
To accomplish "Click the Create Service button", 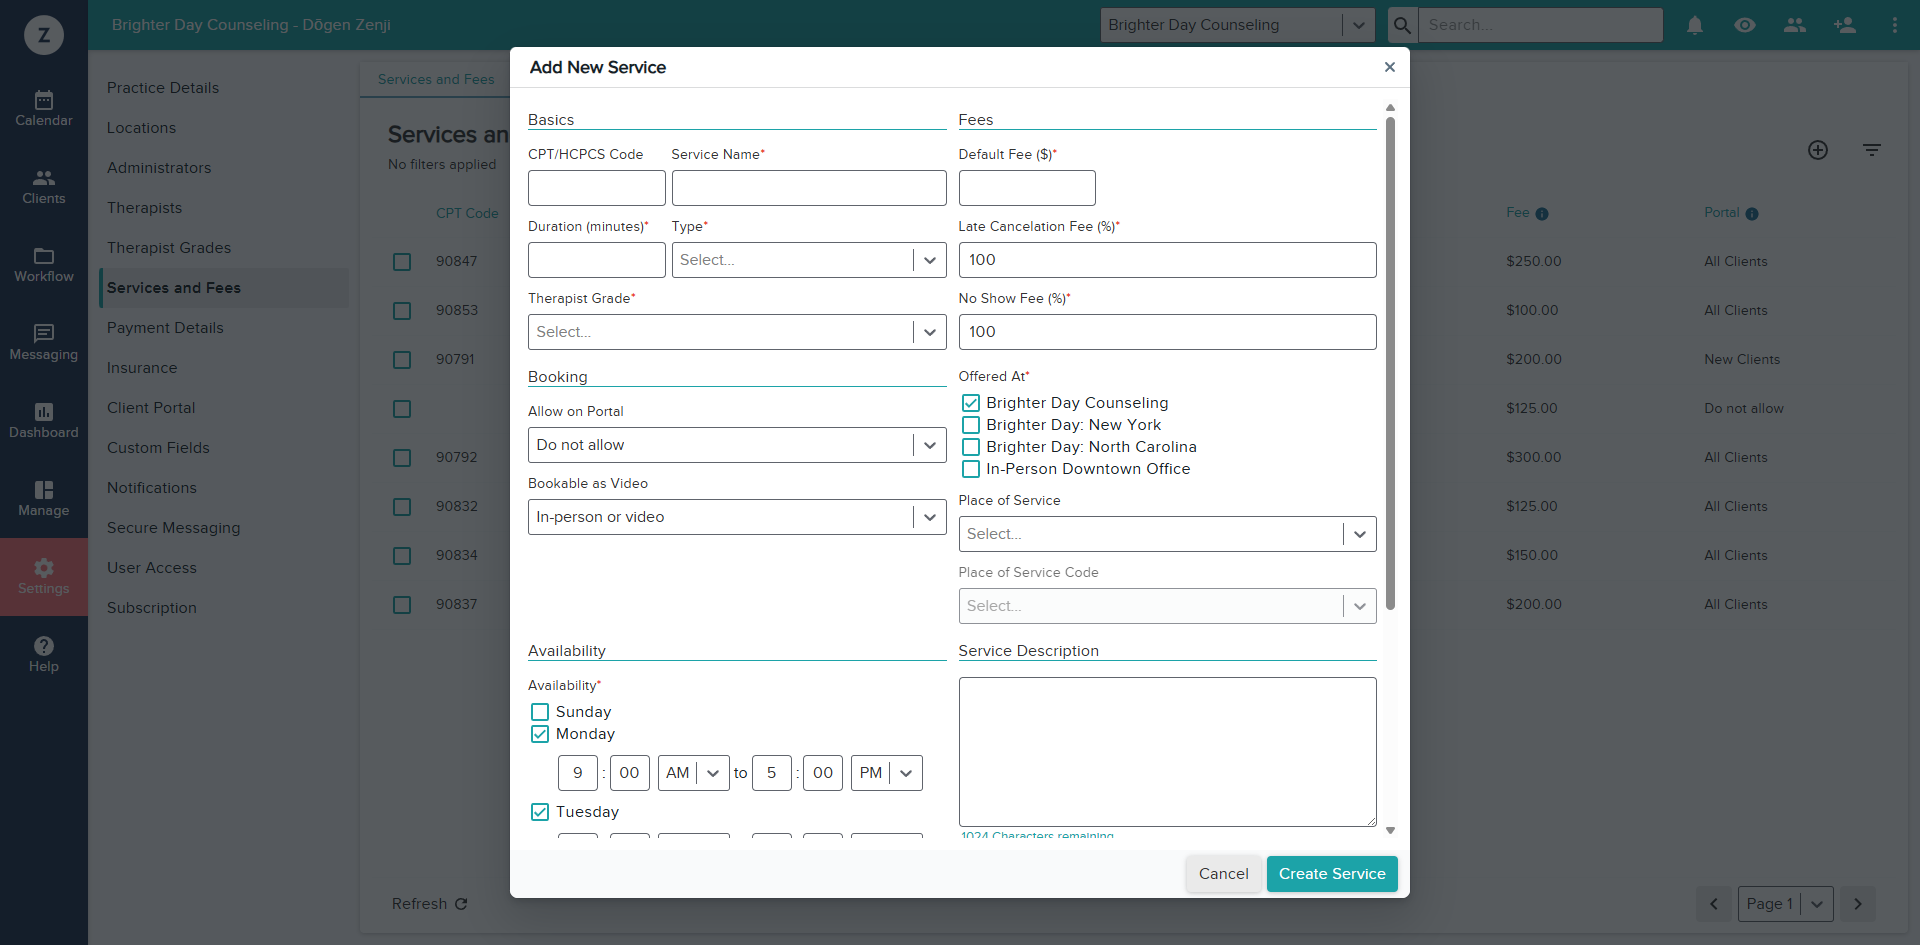I will [1332, 874].
